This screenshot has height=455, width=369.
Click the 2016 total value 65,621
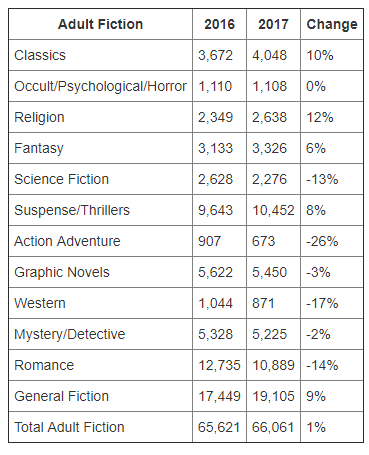[219, 428]
